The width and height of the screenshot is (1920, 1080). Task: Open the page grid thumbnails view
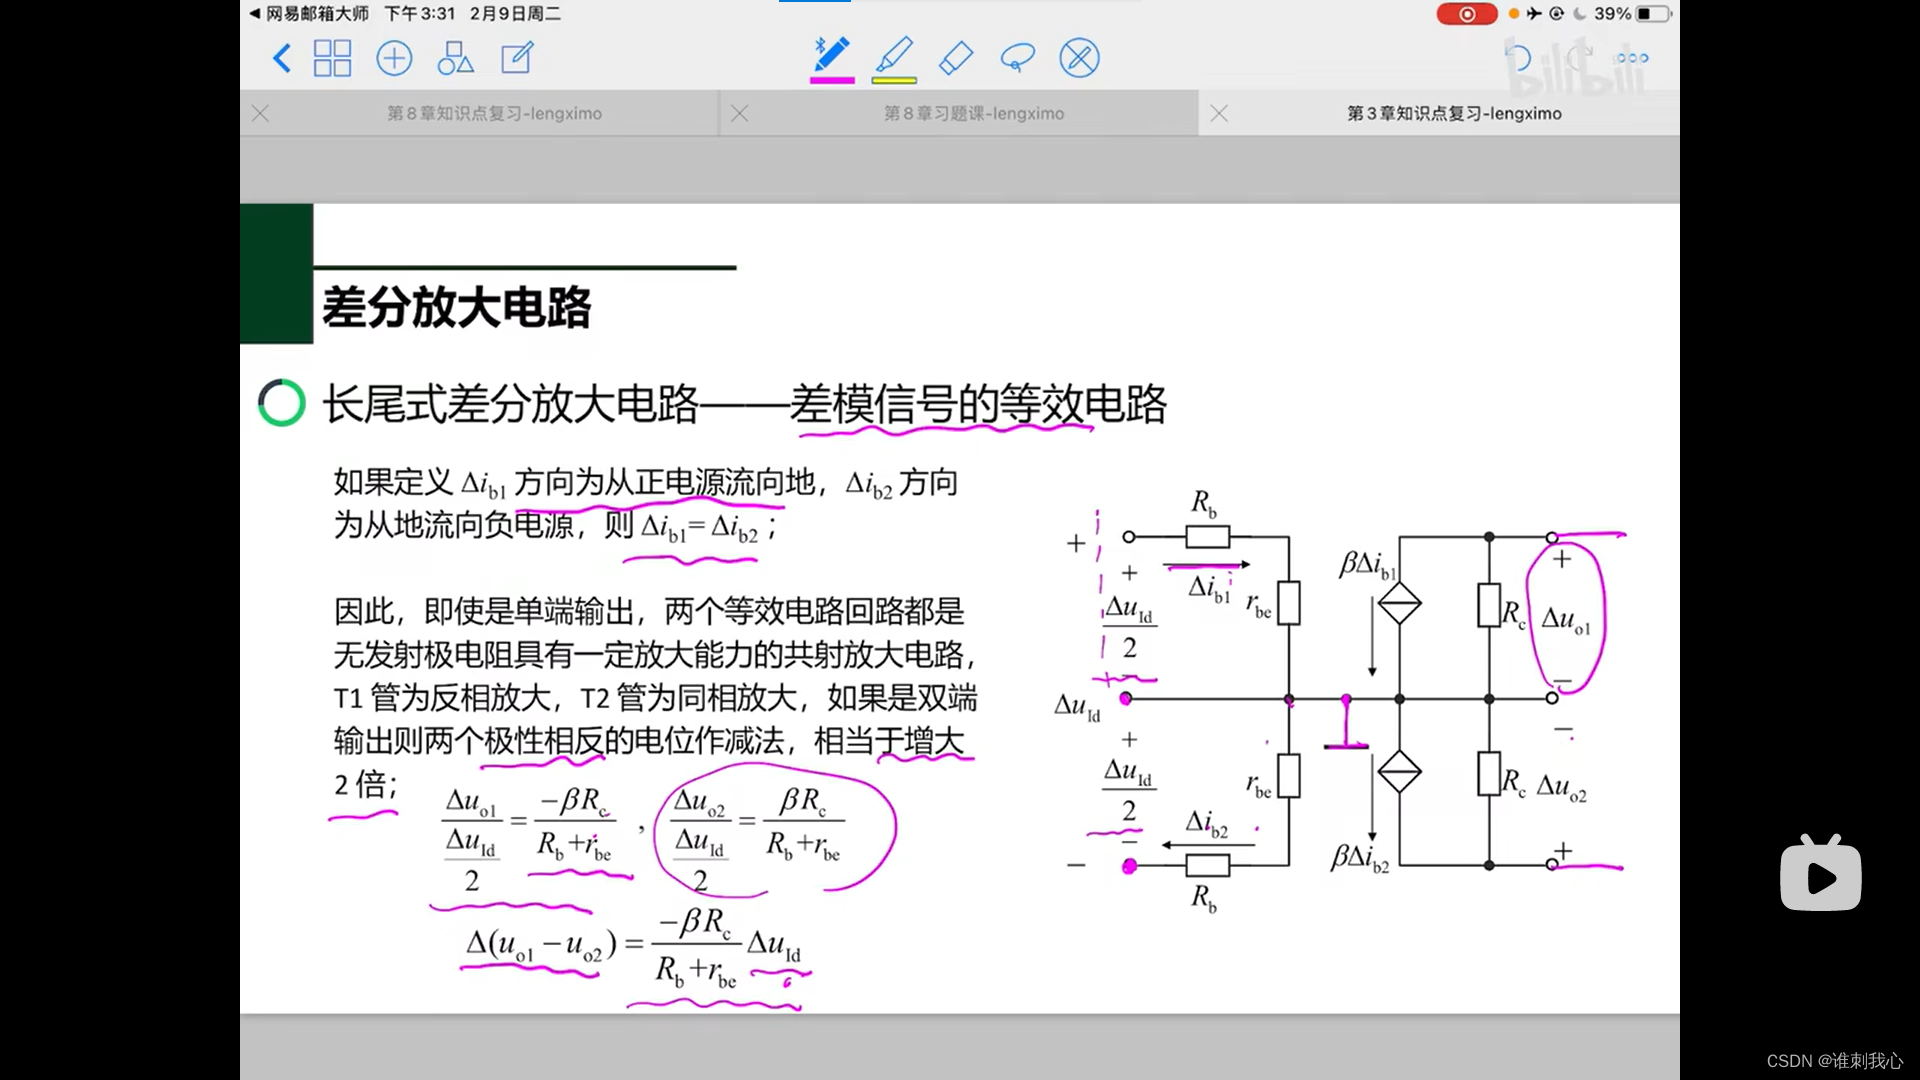[x=332, y=58]
